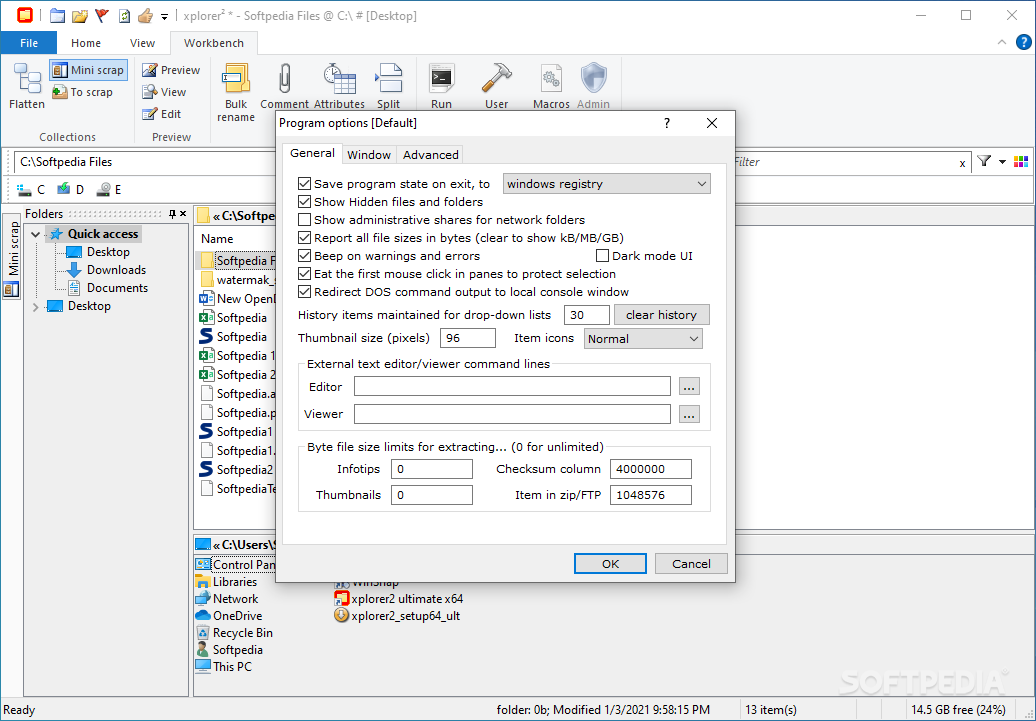Open the Attributes tool

click(x=339, y=86)
